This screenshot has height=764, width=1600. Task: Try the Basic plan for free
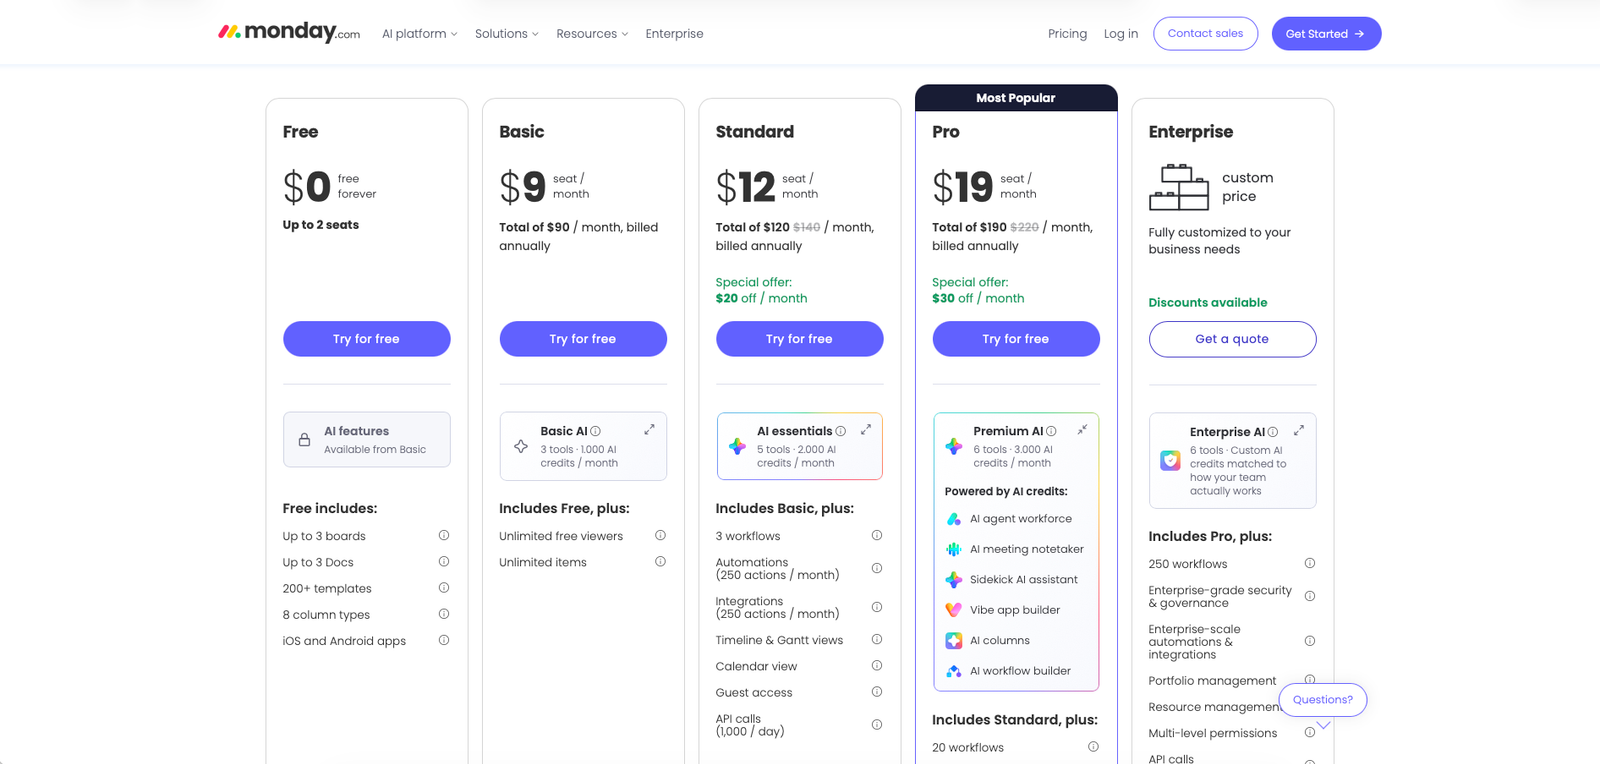tap(583, 339)
